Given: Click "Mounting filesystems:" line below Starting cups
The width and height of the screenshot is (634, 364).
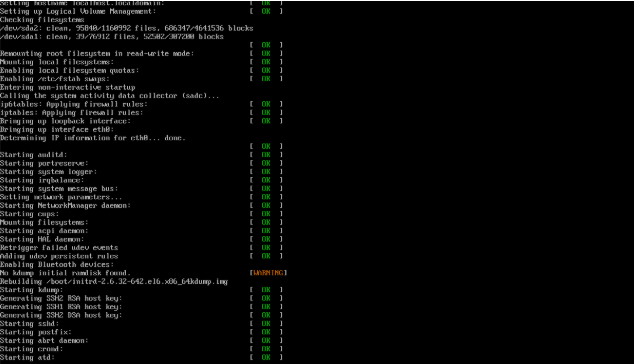Looking at the screenshot, I should pos(44,222).
